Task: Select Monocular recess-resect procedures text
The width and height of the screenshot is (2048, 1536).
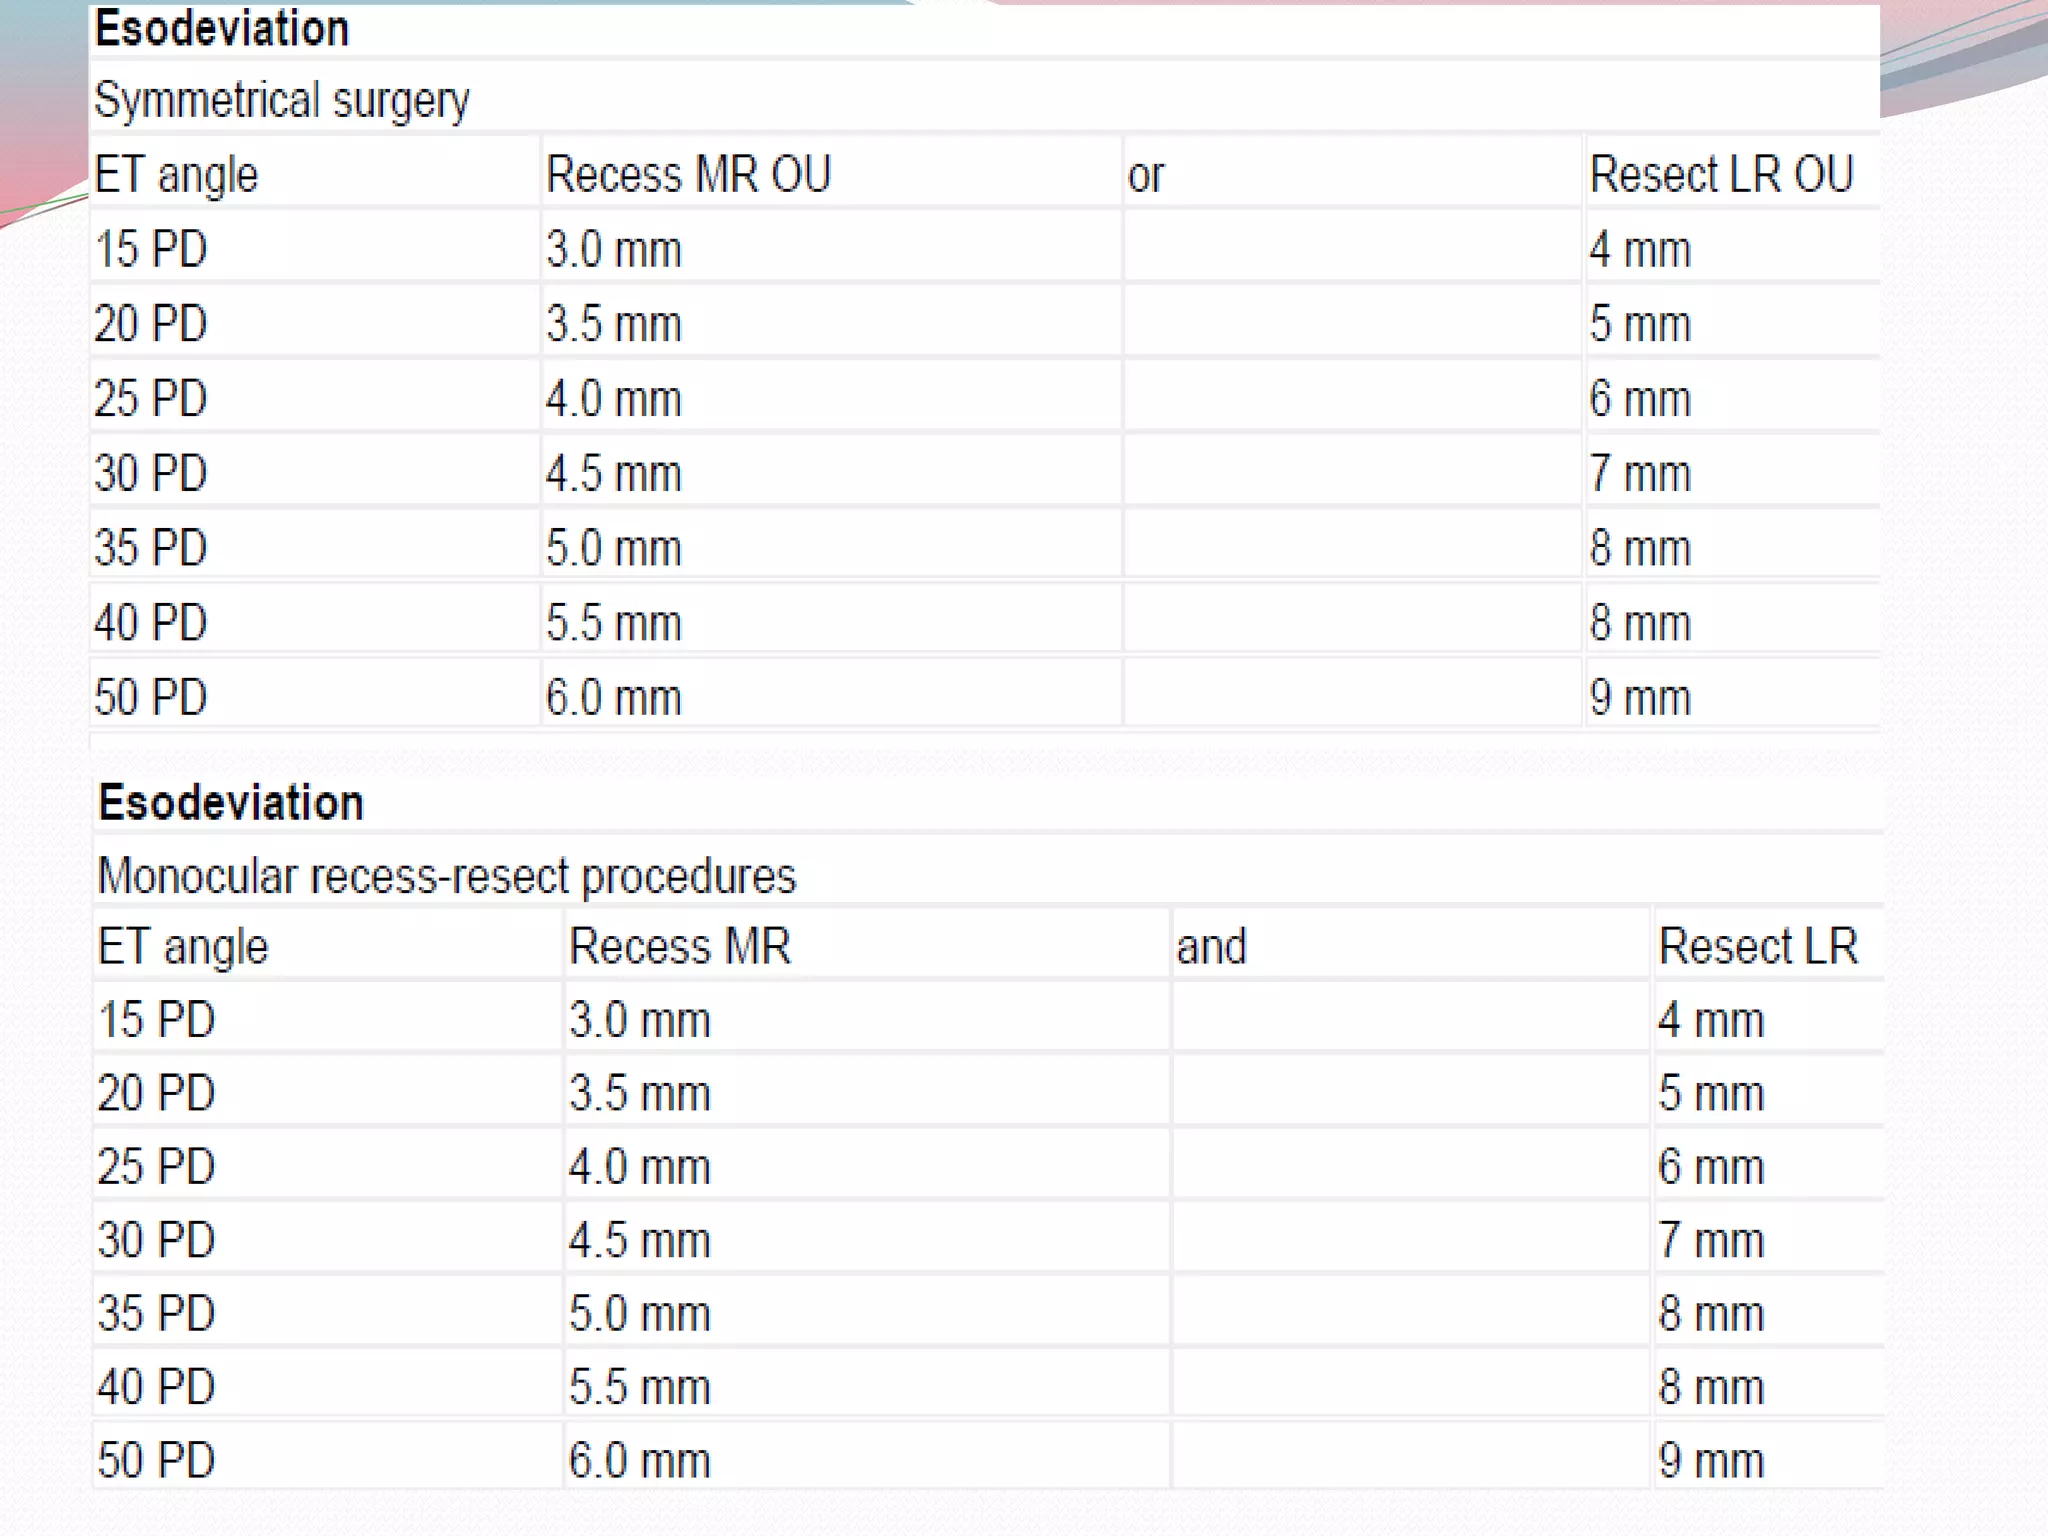Action: [x=446, y=876]
